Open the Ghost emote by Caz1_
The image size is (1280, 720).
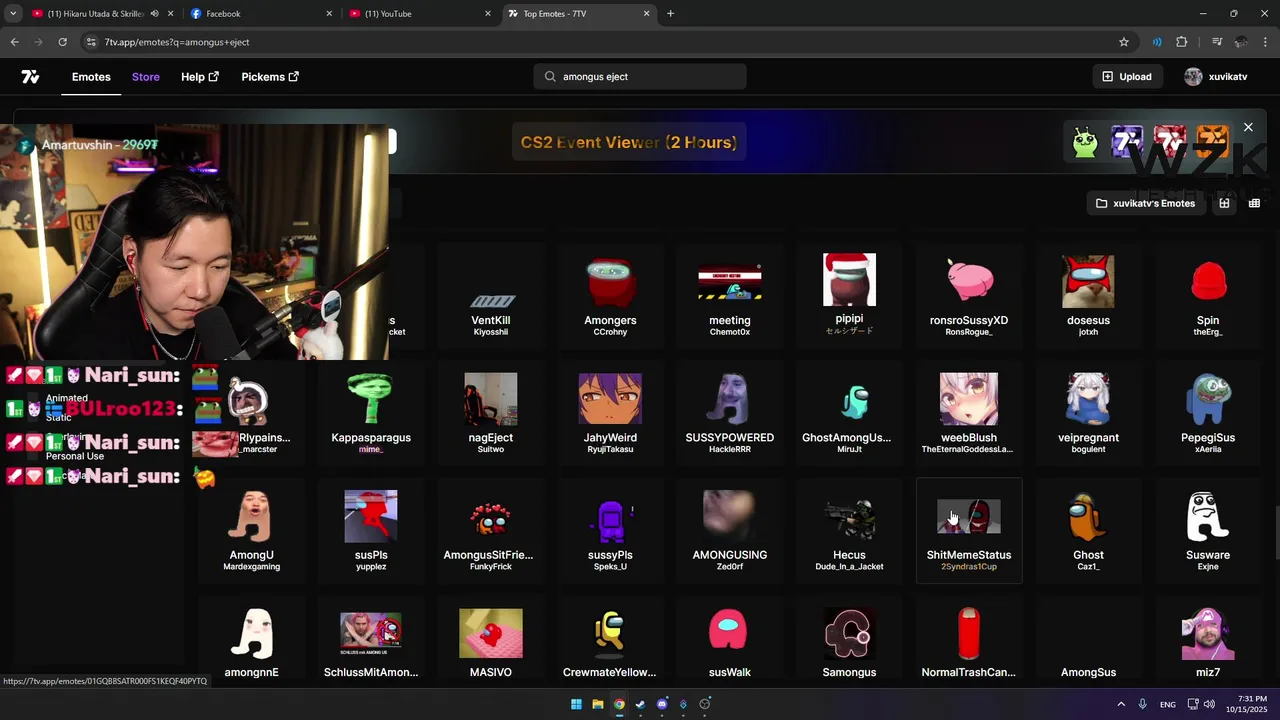pos(1088,531)
